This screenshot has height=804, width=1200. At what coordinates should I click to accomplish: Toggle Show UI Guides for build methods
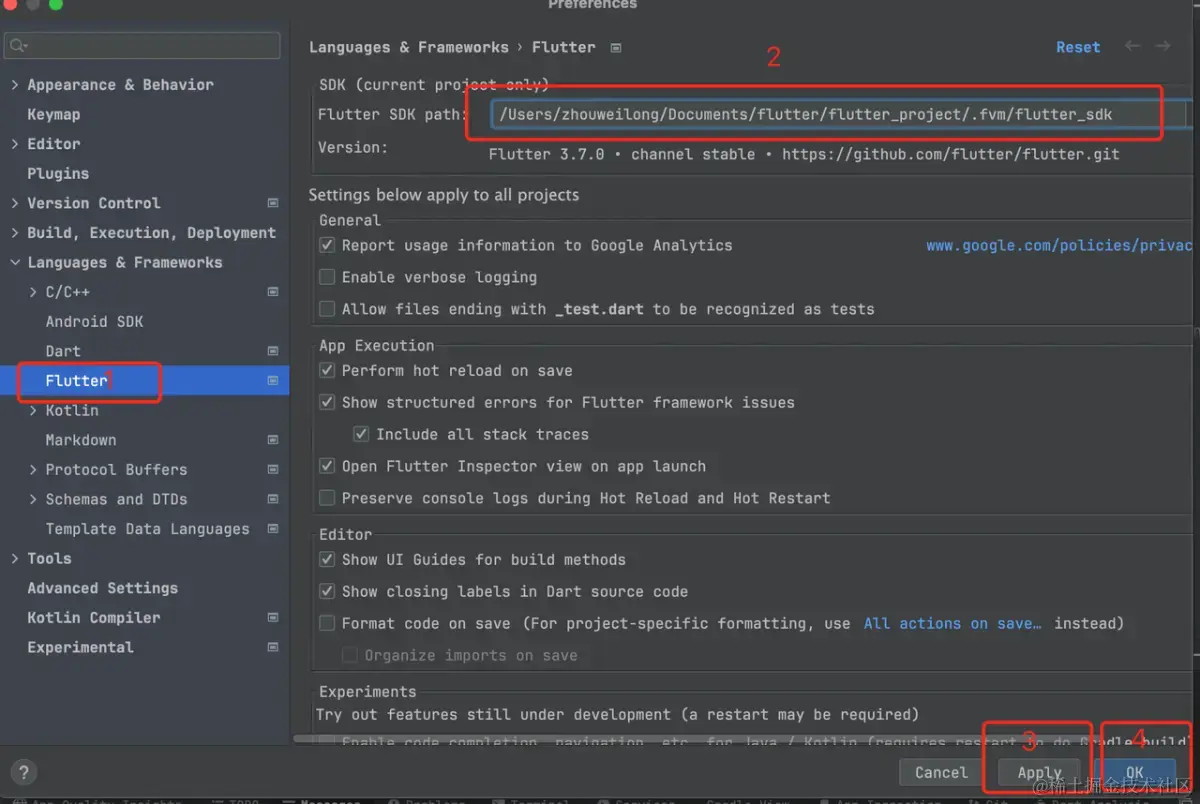click(x=327, y=559)
